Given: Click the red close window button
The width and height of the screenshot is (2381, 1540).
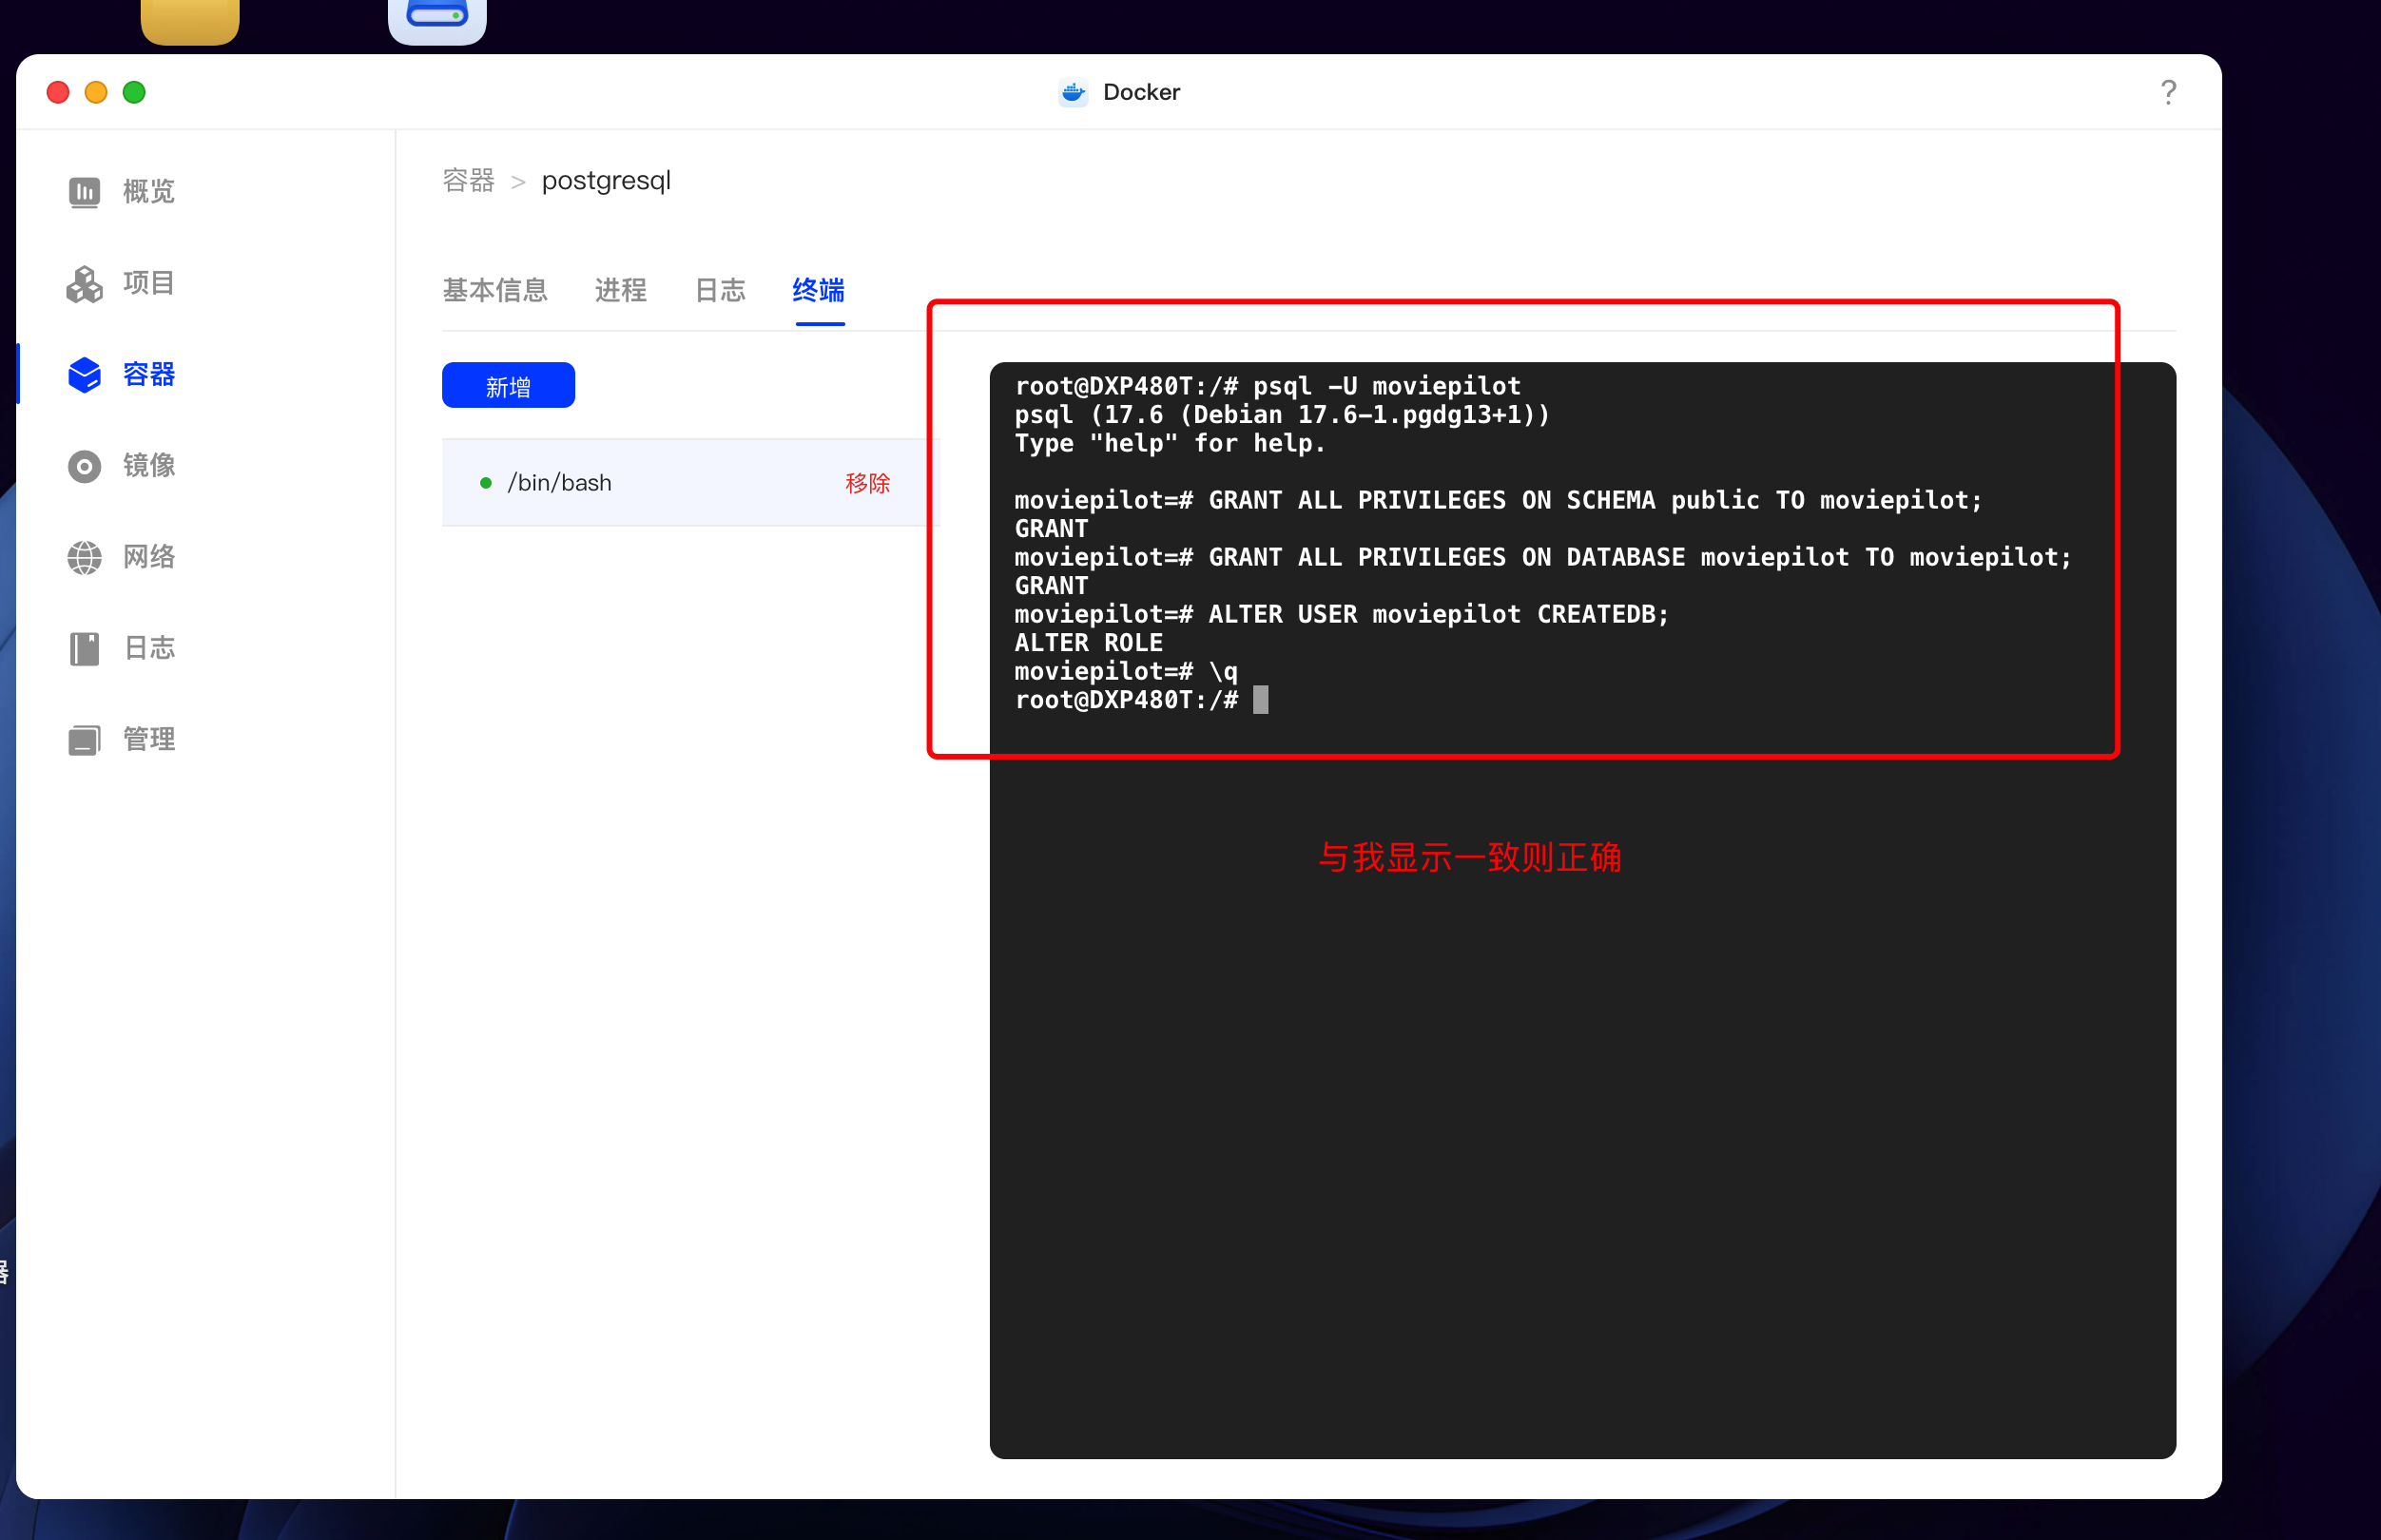Looking at the screenshot, I should click(58, 92).
